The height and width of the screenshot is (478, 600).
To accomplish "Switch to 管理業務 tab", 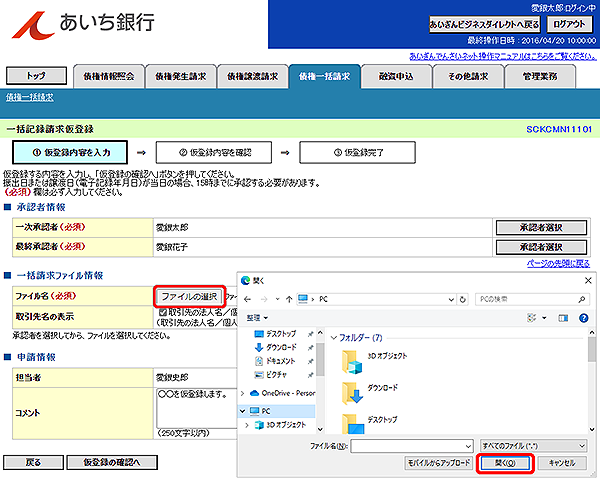I will (540, 77).
